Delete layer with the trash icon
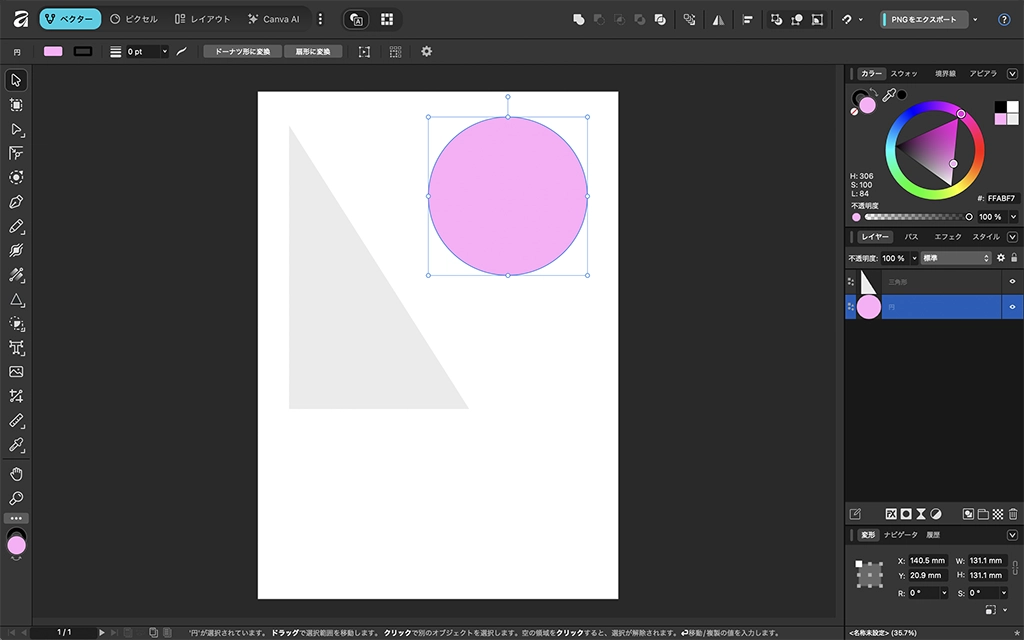This screenshot has width=1024, height=640. (1012, 514)
